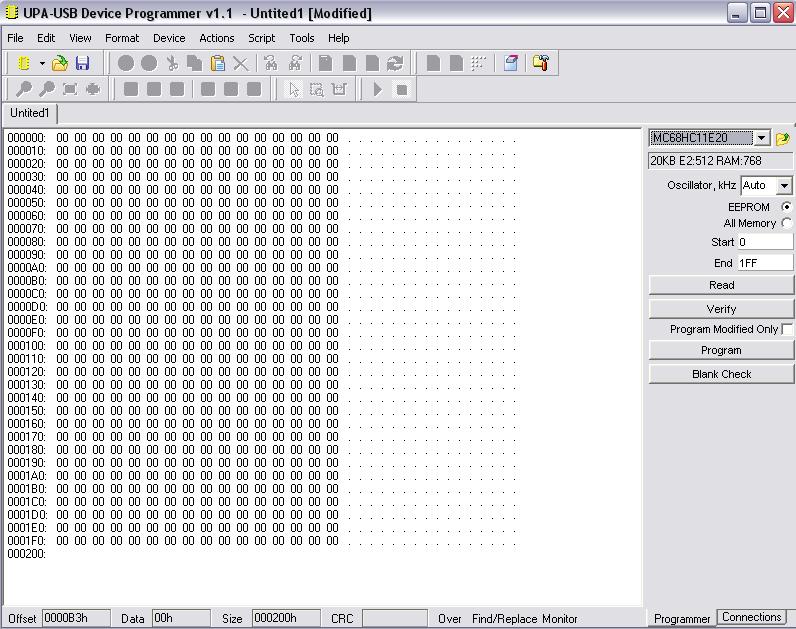This screenshot has width=796, height=629.
Task: Click the Start address field
Action: [x=765, y=242]
